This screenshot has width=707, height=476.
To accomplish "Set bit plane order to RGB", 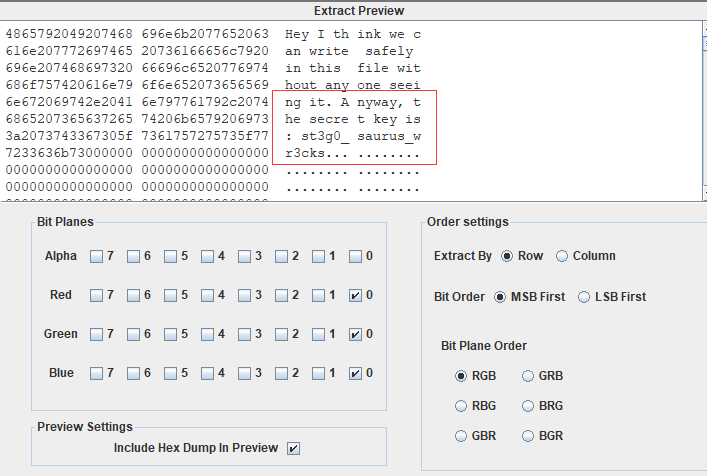I will click(461, 376).
